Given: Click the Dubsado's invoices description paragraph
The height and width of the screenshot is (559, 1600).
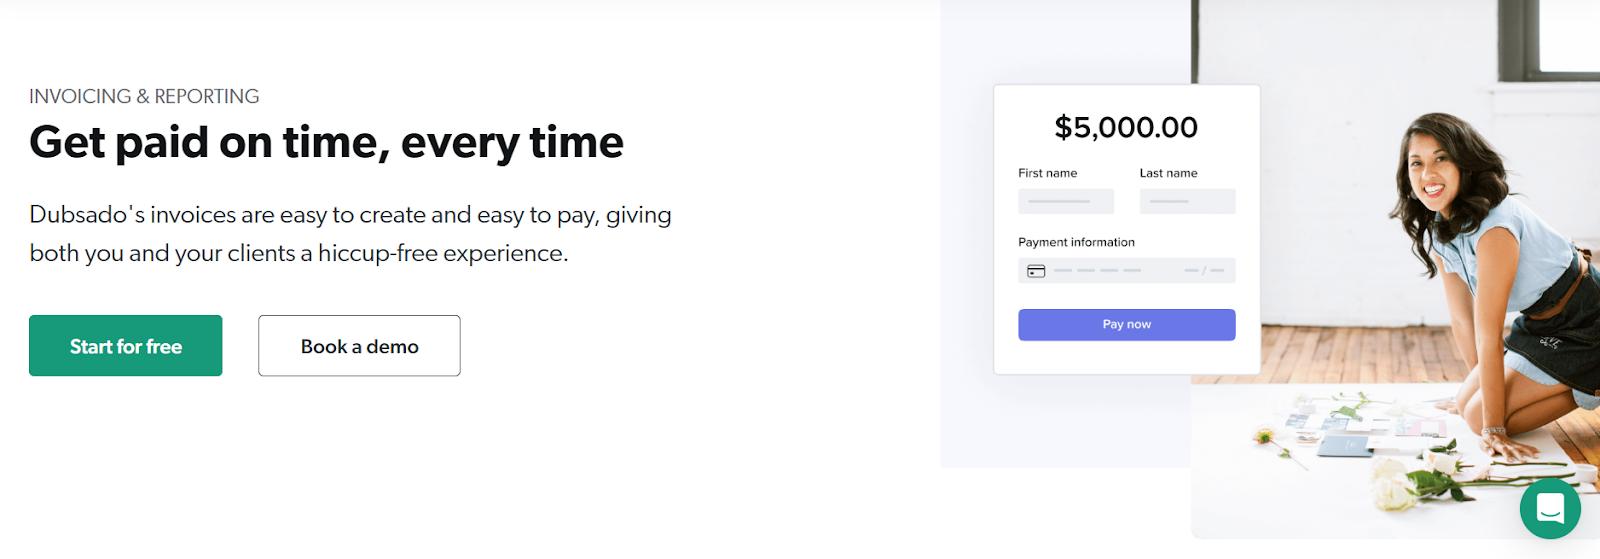Looking at the screenshot, I should (350, 234).
